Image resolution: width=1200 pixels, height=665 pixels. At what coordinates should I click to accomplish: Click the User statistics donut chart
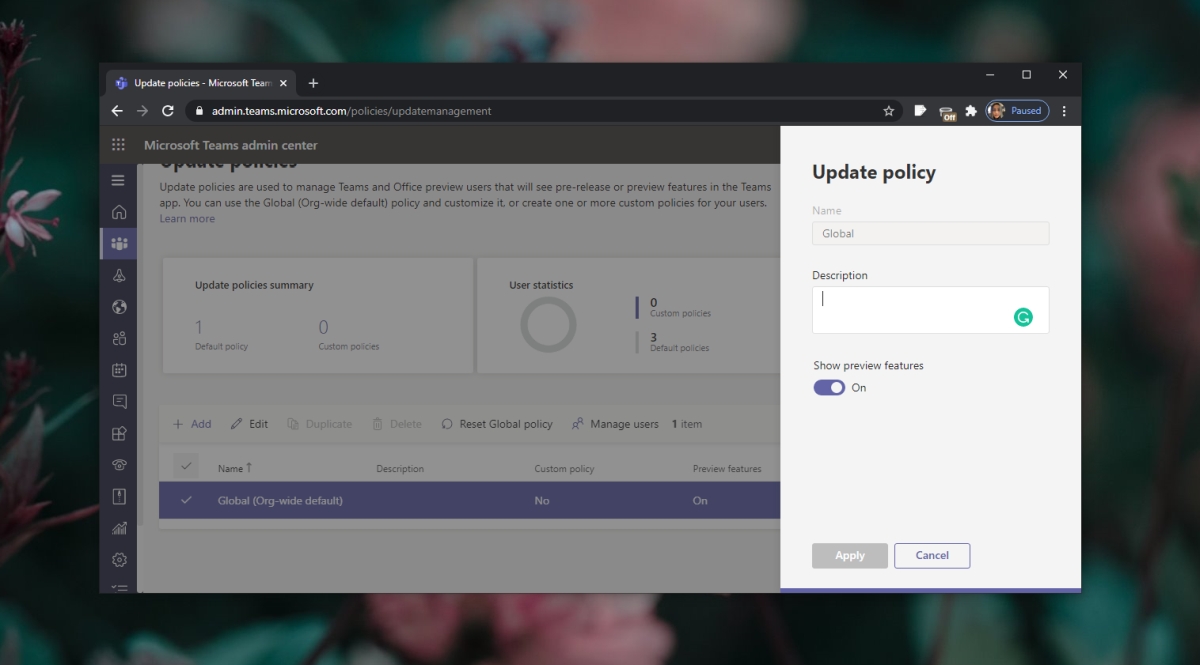[x=548, y=324]
